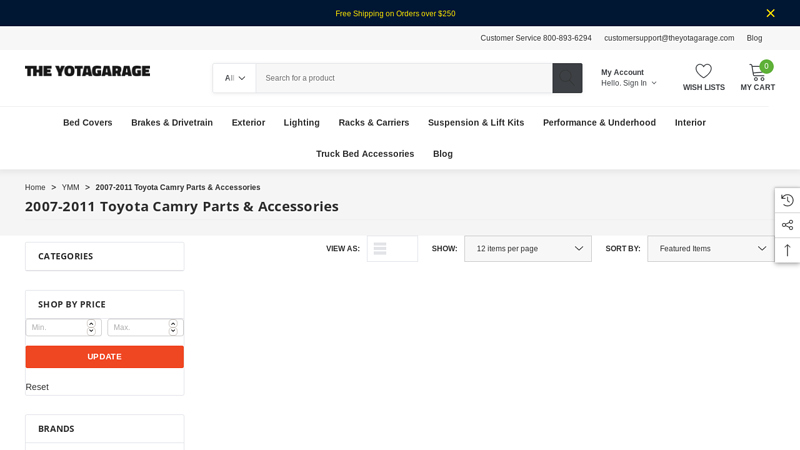
Task: Expand the Shop By Price panel
Action: point(105,304)
